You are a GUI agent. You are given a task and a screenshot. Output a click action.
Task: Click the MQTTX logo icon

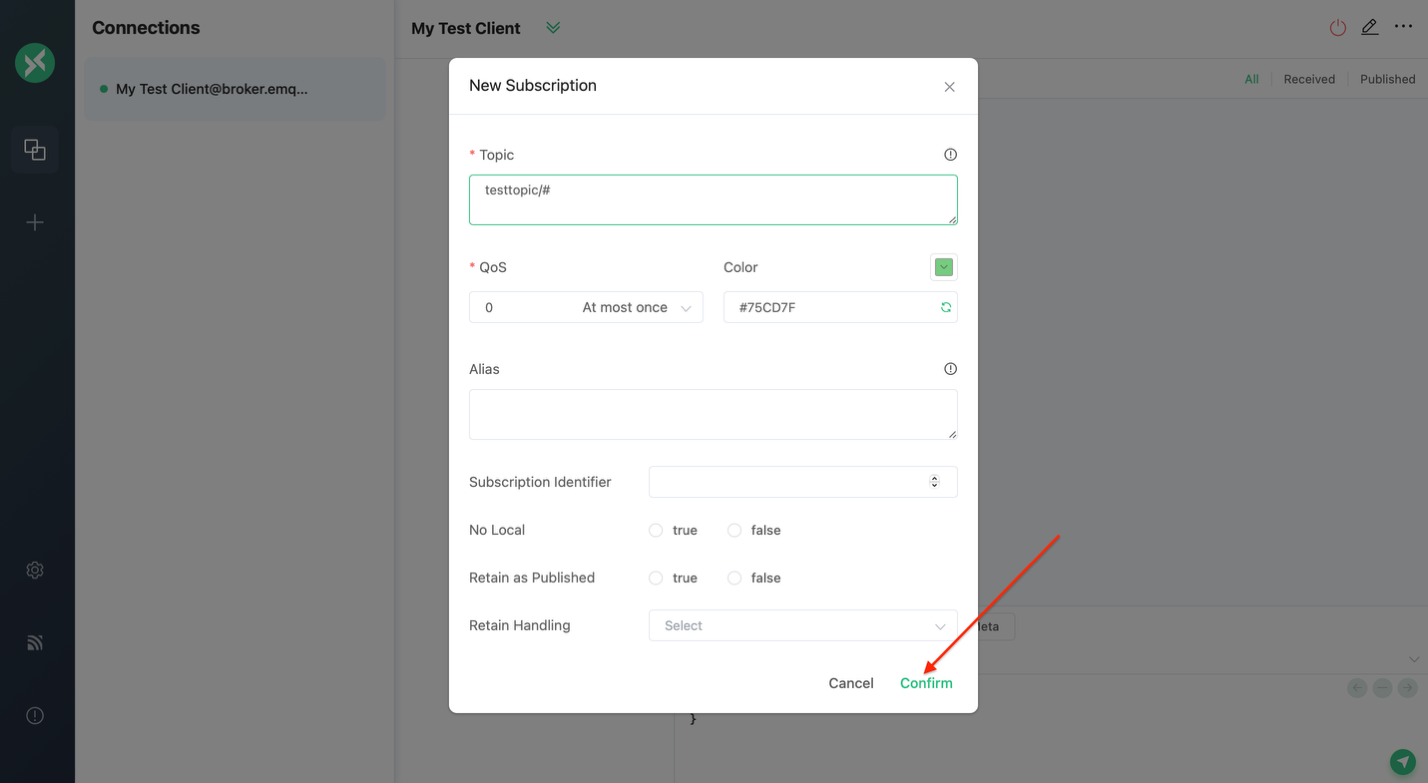[x=35, y=63]
